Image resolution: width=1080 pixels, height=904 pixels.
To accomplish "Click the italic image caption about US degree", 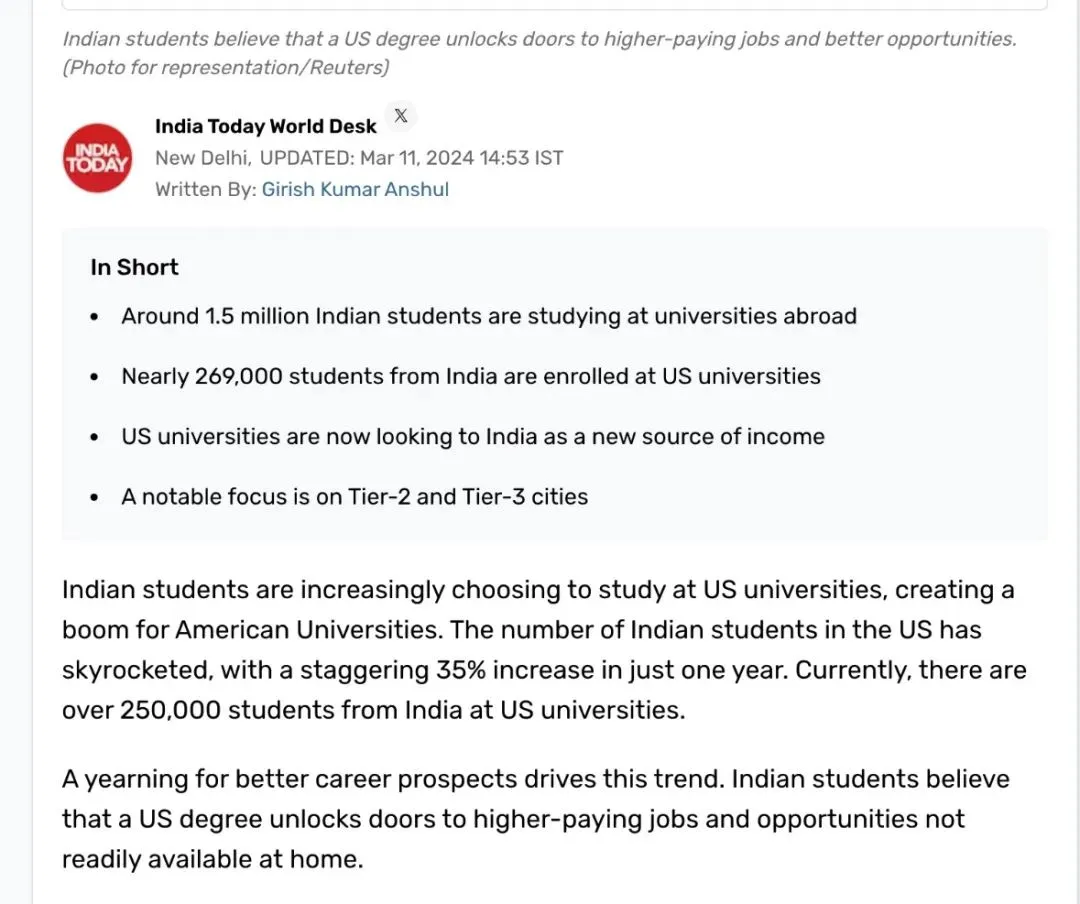I will pyautogui.click(x=539, y=39).
